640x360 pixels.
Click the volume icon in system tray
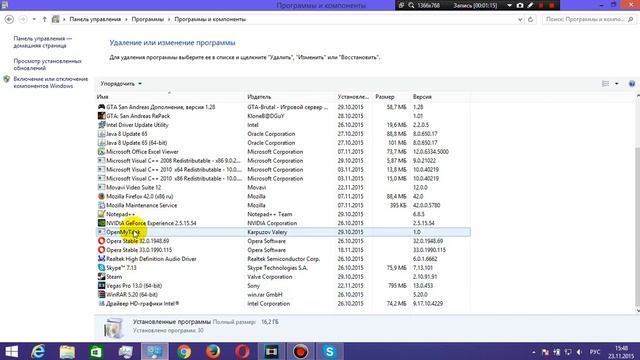(579, 352)
